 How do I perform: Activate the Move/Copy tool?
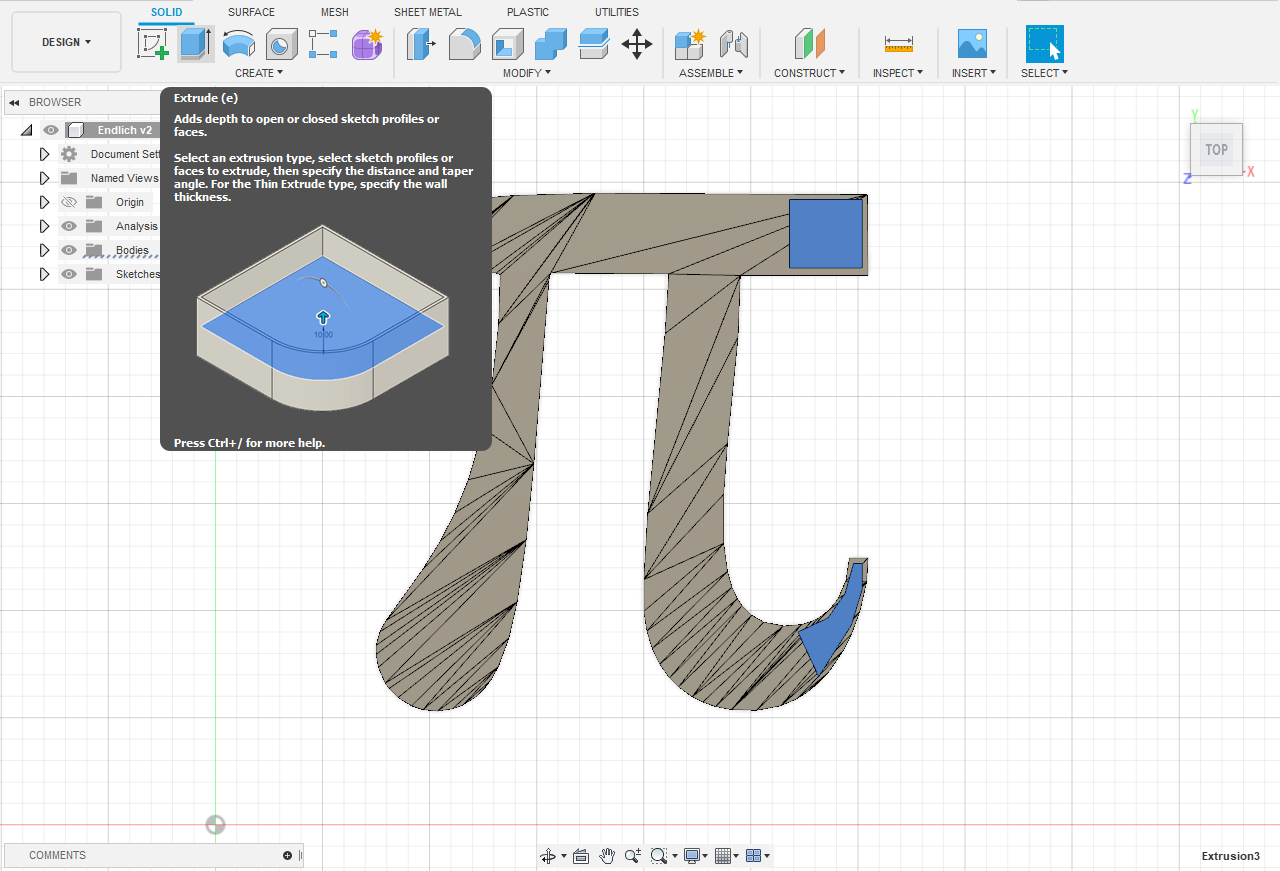click(637, 44)
